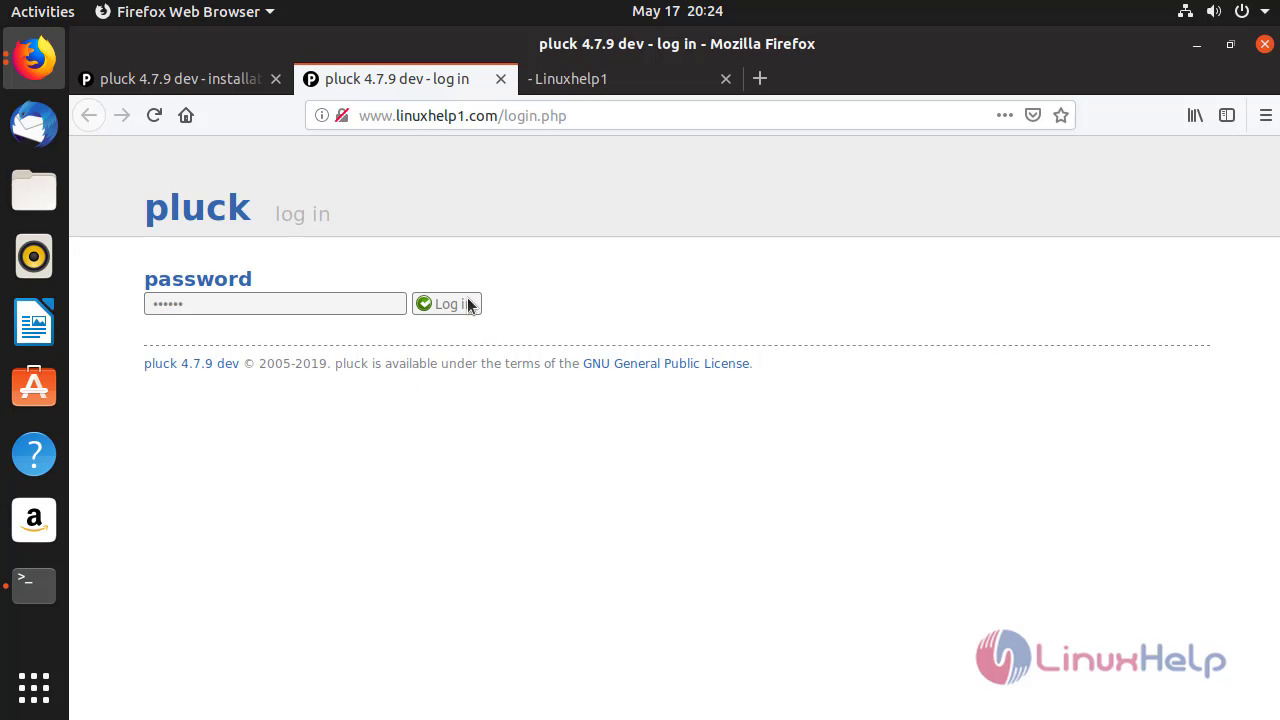Open Firefox from the Ubuntu dock

click(34, 58)
